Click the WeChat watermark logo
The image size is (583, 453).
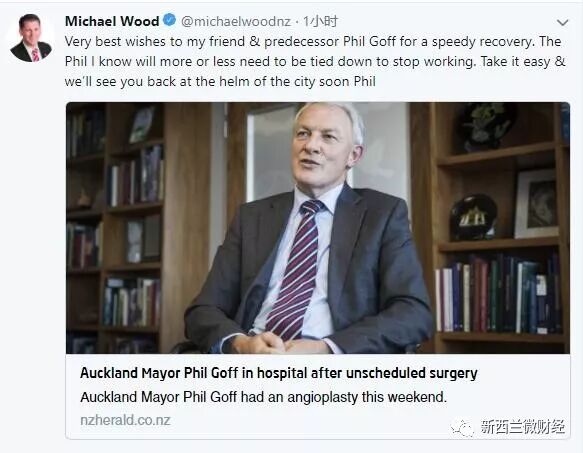(463, 428)
